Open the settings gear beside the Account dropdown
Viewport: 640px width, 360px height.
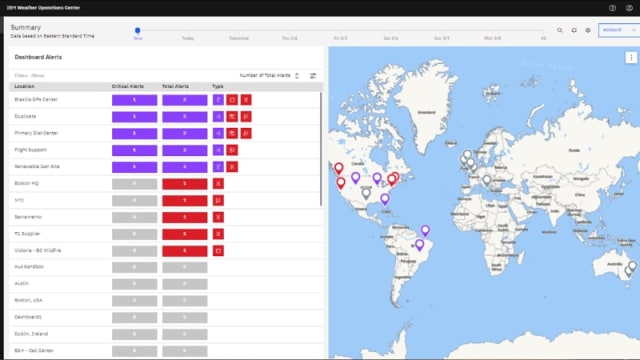pos(588,30)
